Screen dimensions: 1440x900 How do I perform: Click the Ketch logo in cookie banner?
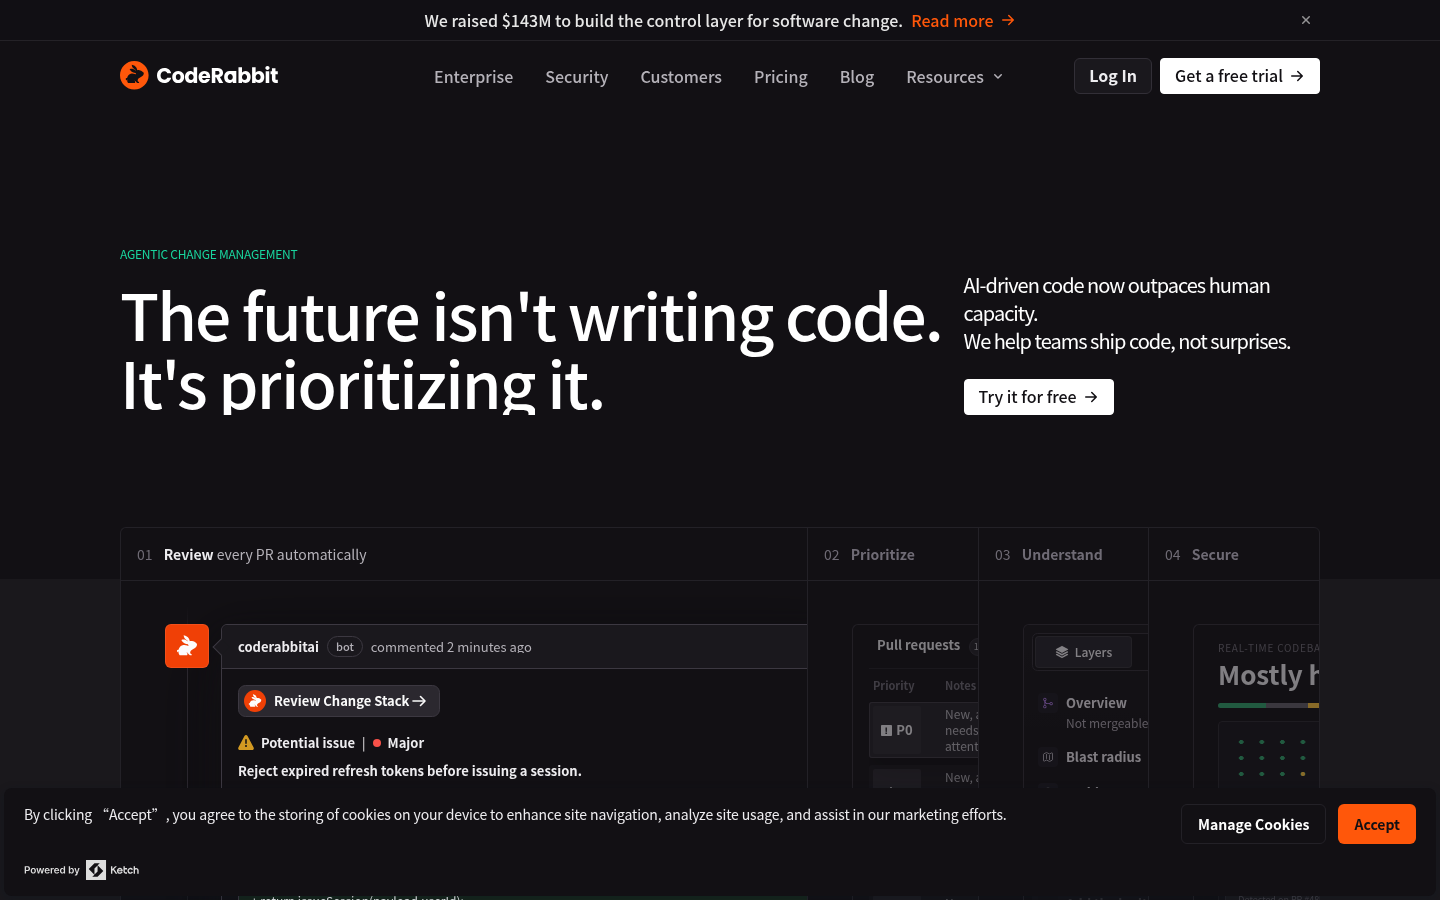(x=113, y=870)
